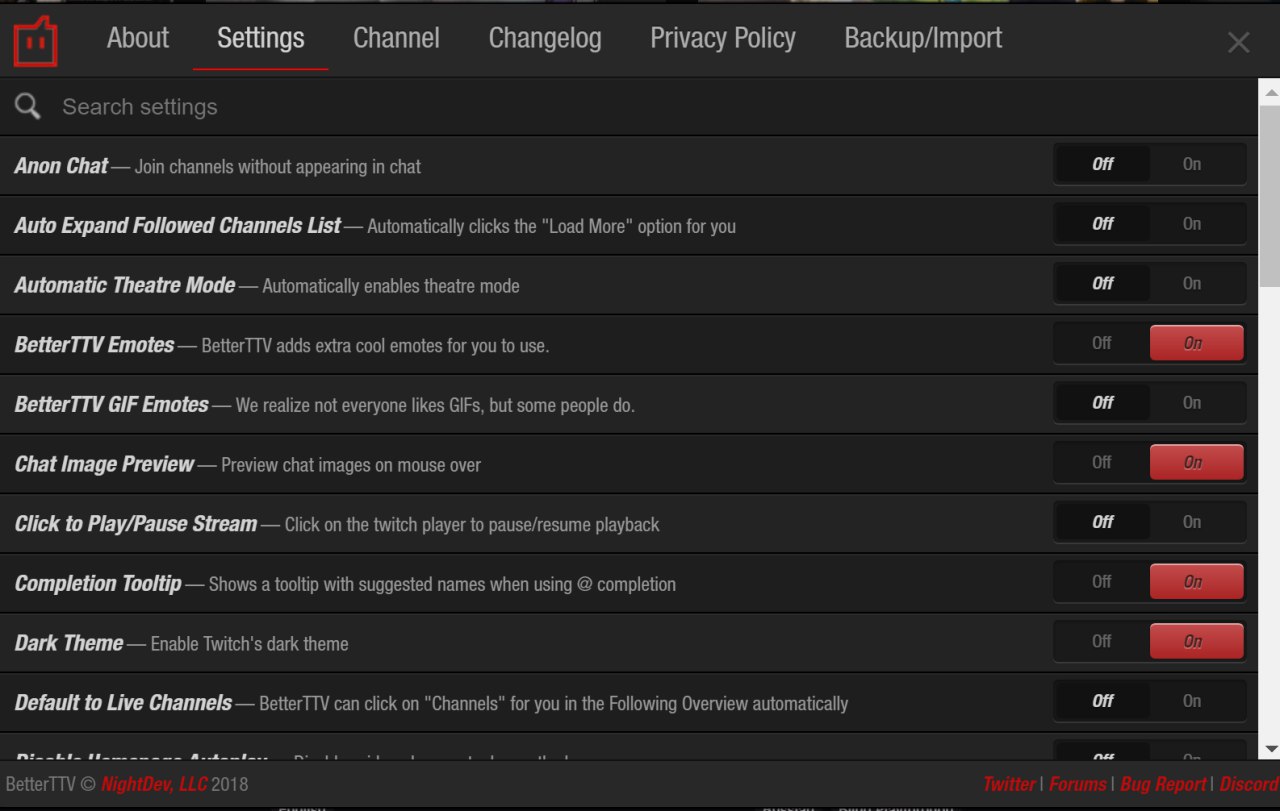Click On for BetterTTV Emotes
The image size is (1280, 811).
(x=1196, y=343)
